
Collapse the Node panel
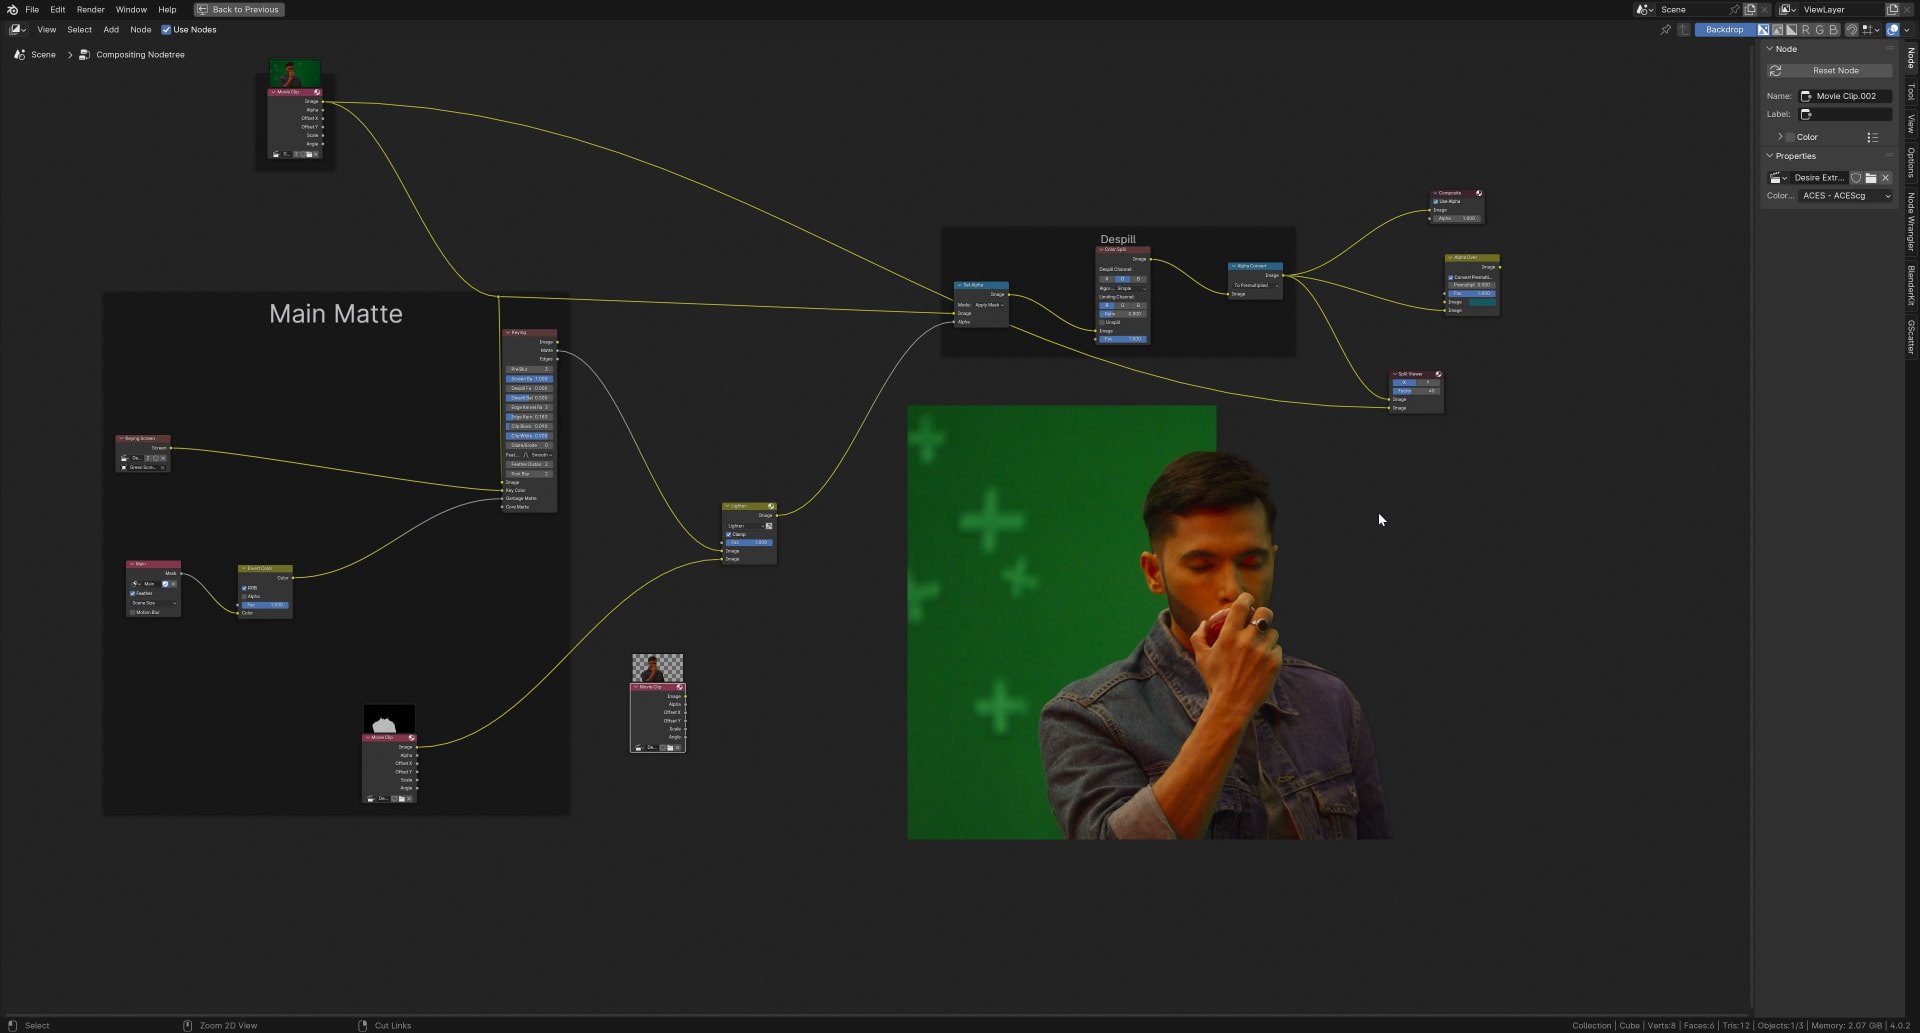1770,49
